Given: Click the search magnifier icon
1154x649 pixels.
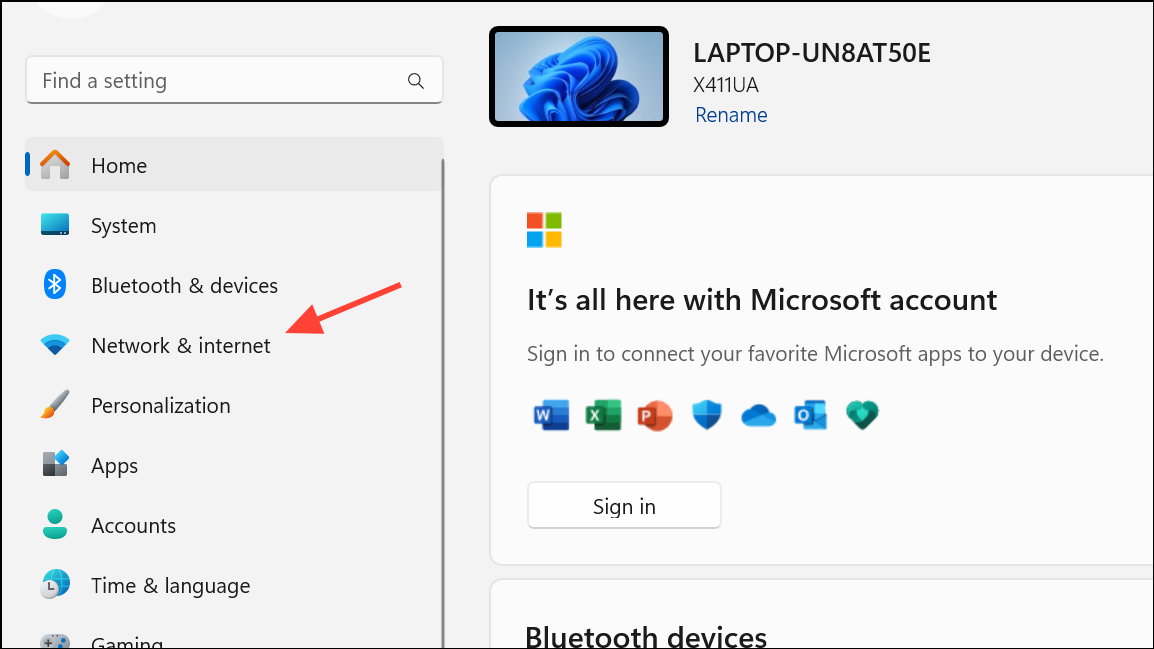Looking at the screenshot, I should 416,81.
